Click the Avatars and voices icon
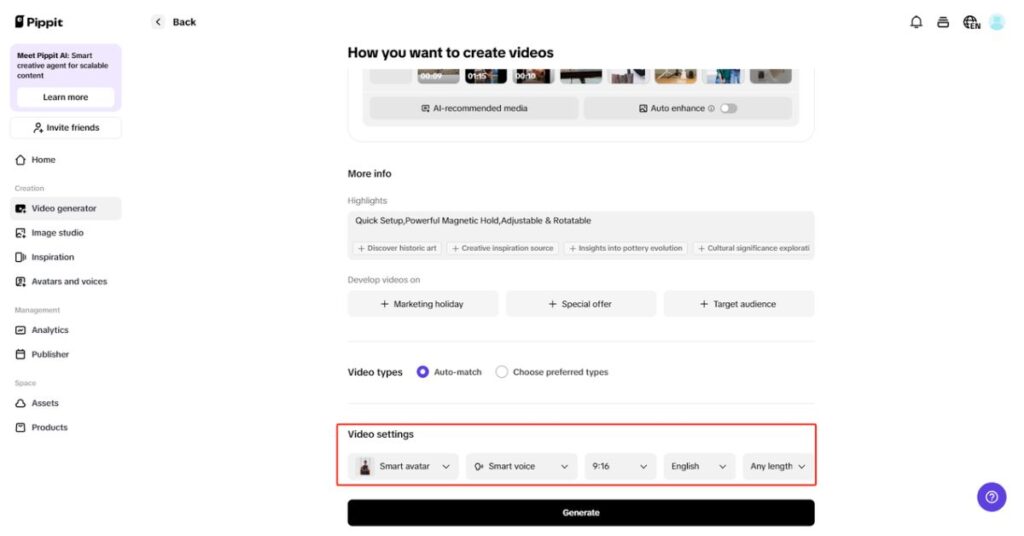The image size is (1024, 536). click(x=21, y=281)
